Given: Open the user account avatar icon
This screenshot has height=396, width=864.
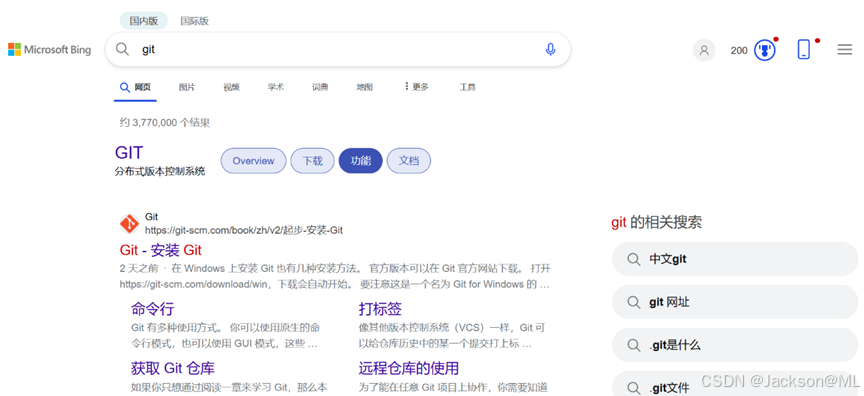Looking at the screenshot, I should click(704, 50).
